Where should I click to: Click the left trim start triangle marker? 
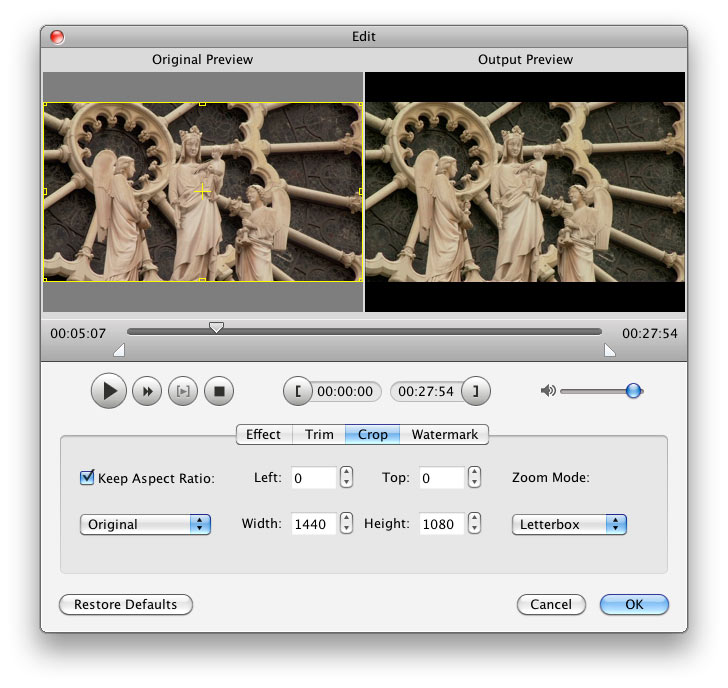[x=119, y=350]
